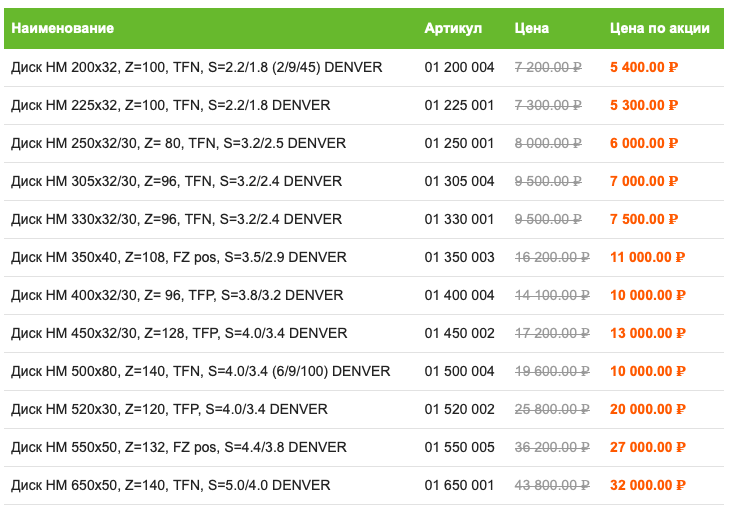Click the Цена по акции column header
This screenshot has height=518, width=736.
coord(659,29)
